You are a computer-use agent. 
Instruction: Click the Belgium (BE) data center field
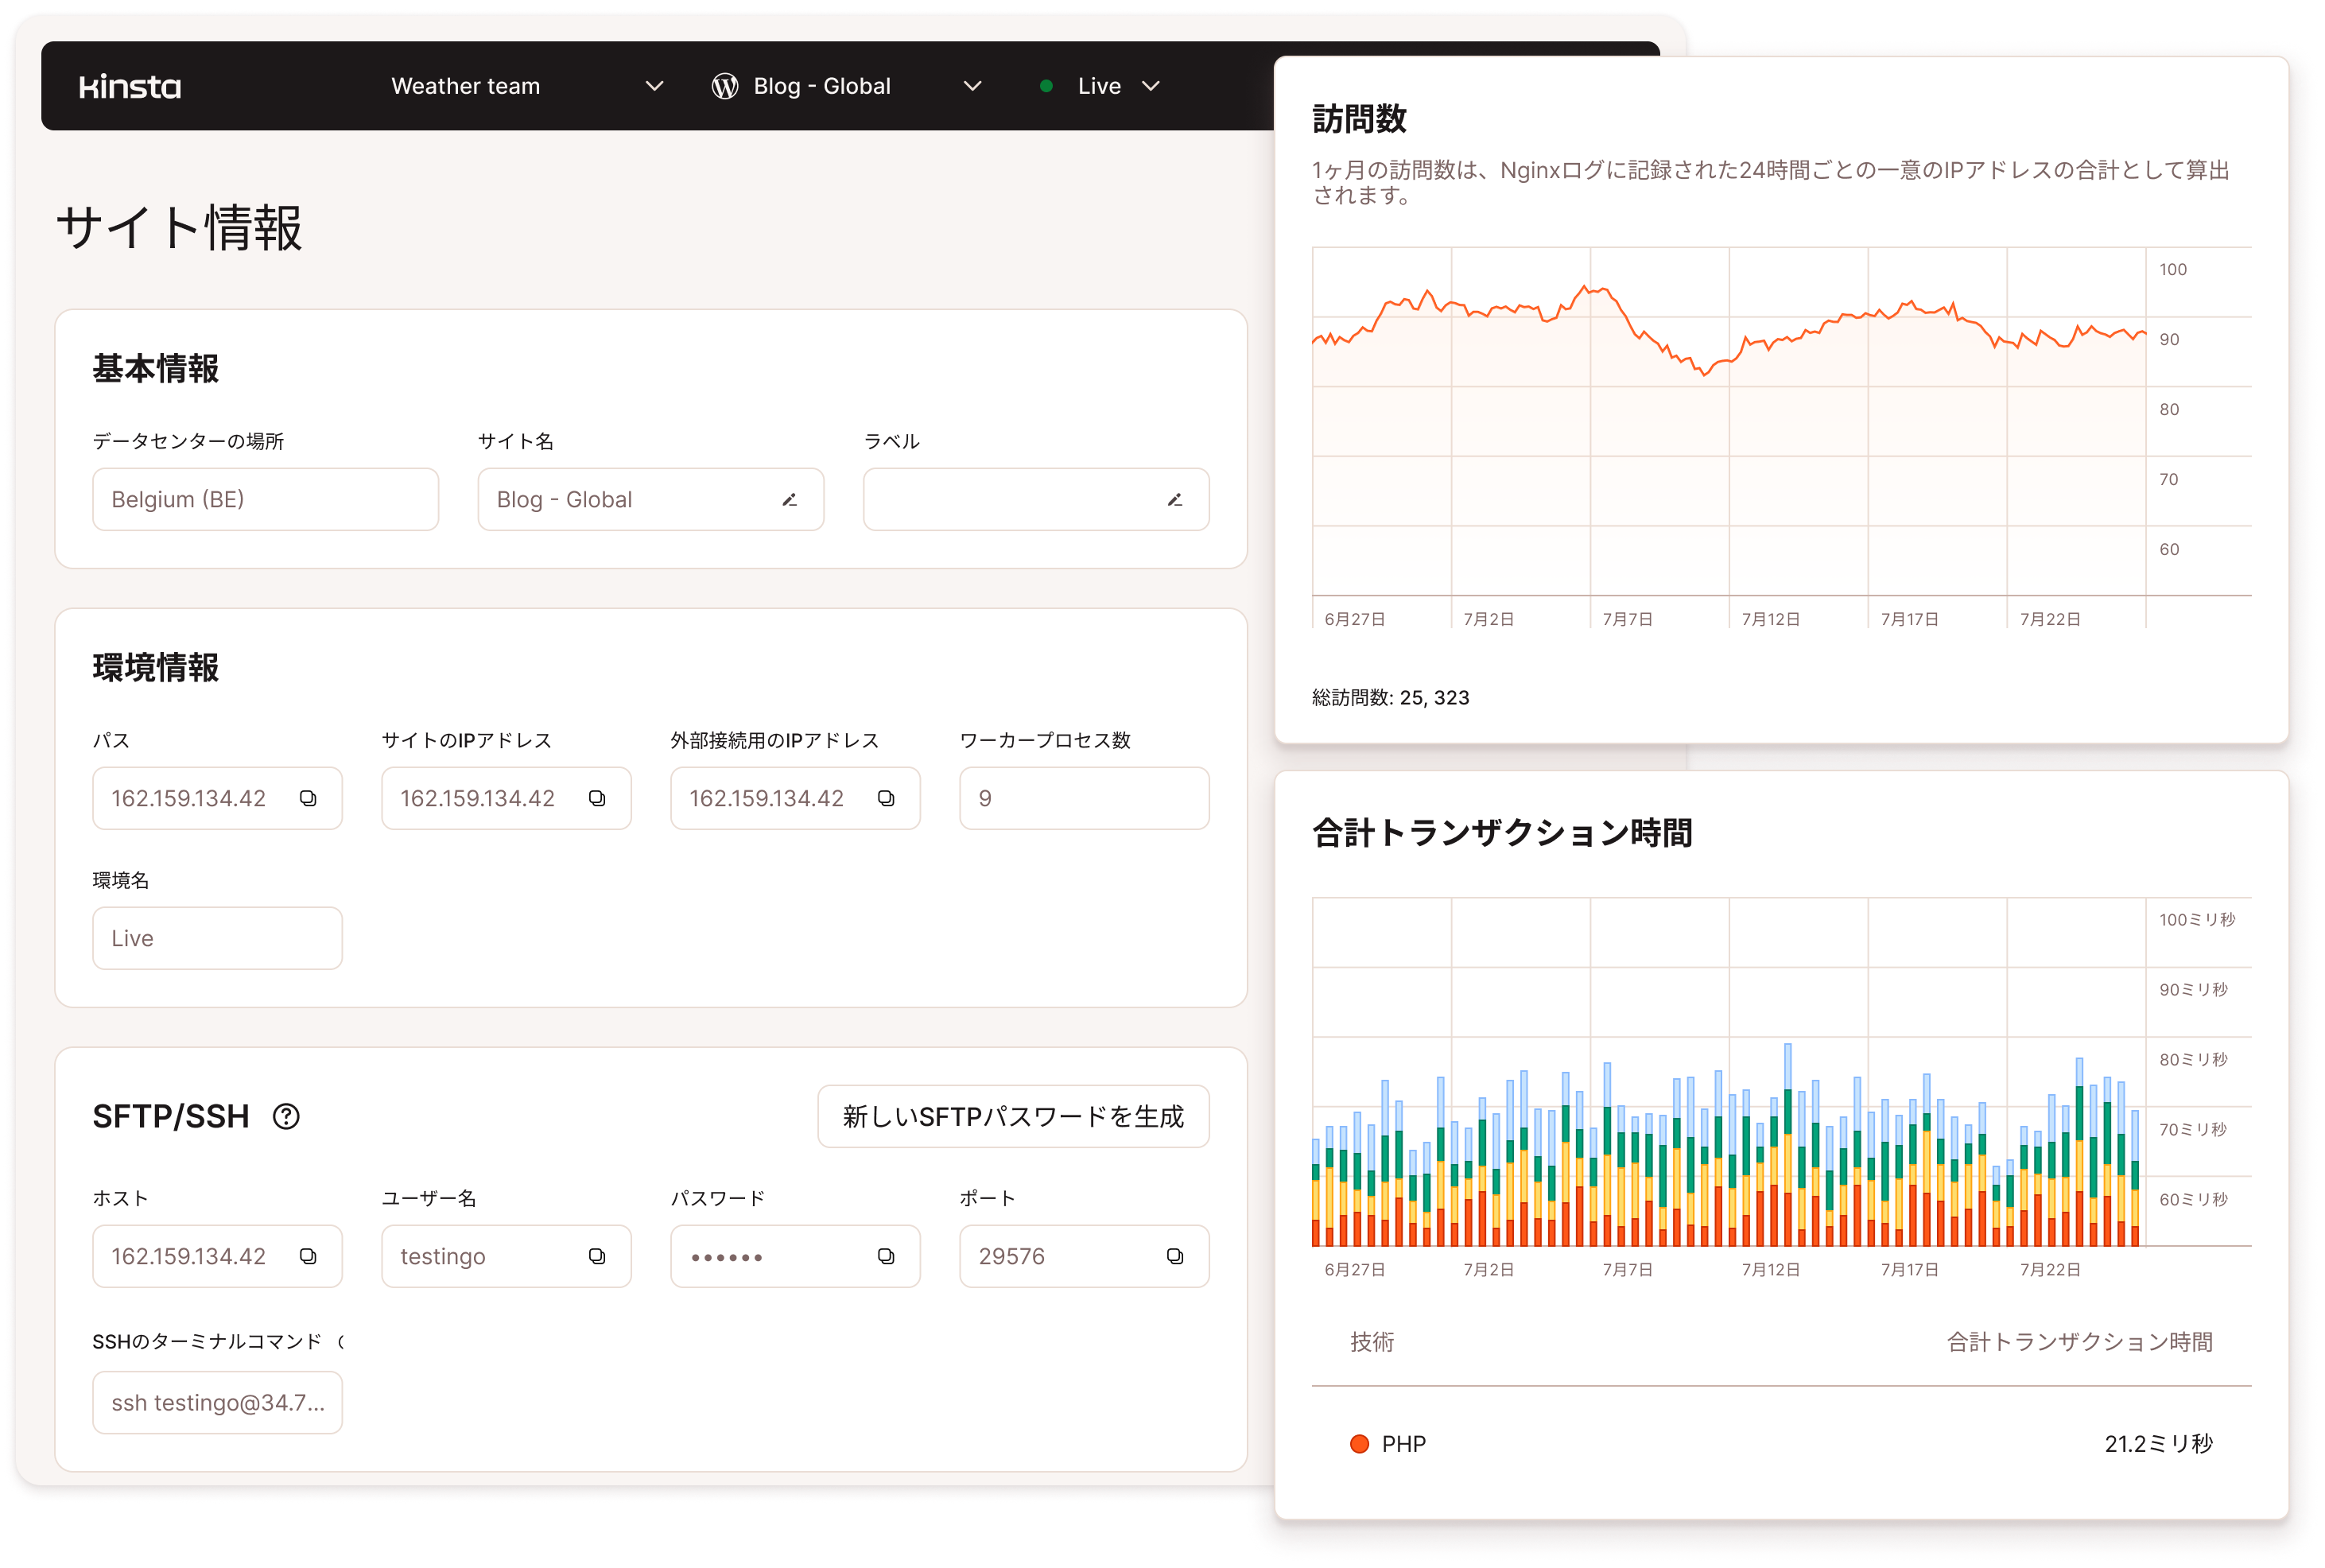pos(265,499)
